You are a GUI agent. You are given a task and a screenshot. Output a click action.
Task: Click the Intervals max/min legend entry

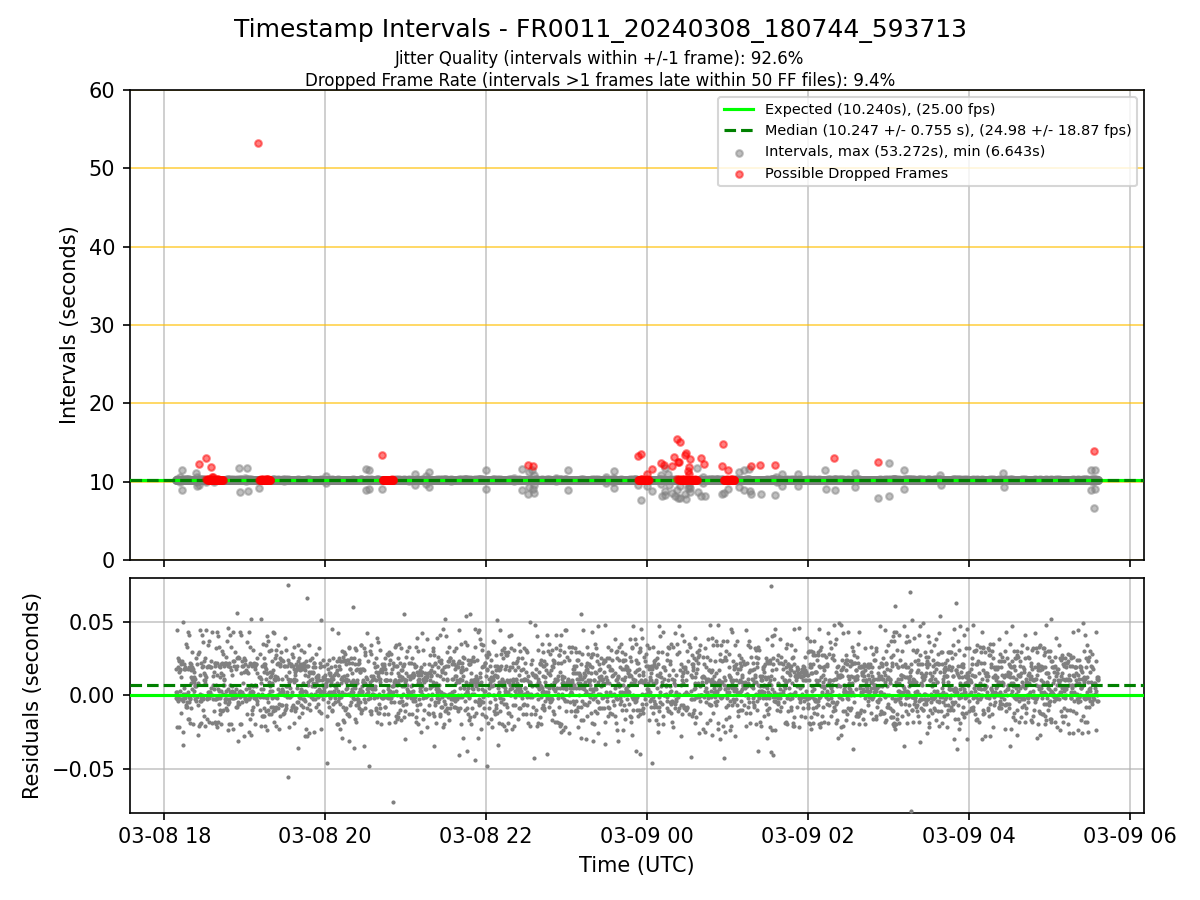pos(905,151)
